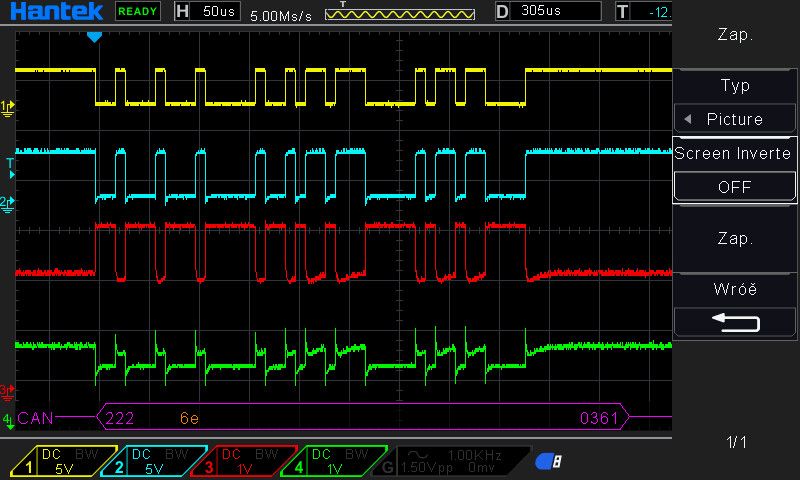Image resolution: width=800 pixels, height=480 pixels.
Task: Click the blue trigger position marker
Action: click(x=94, y=37)
